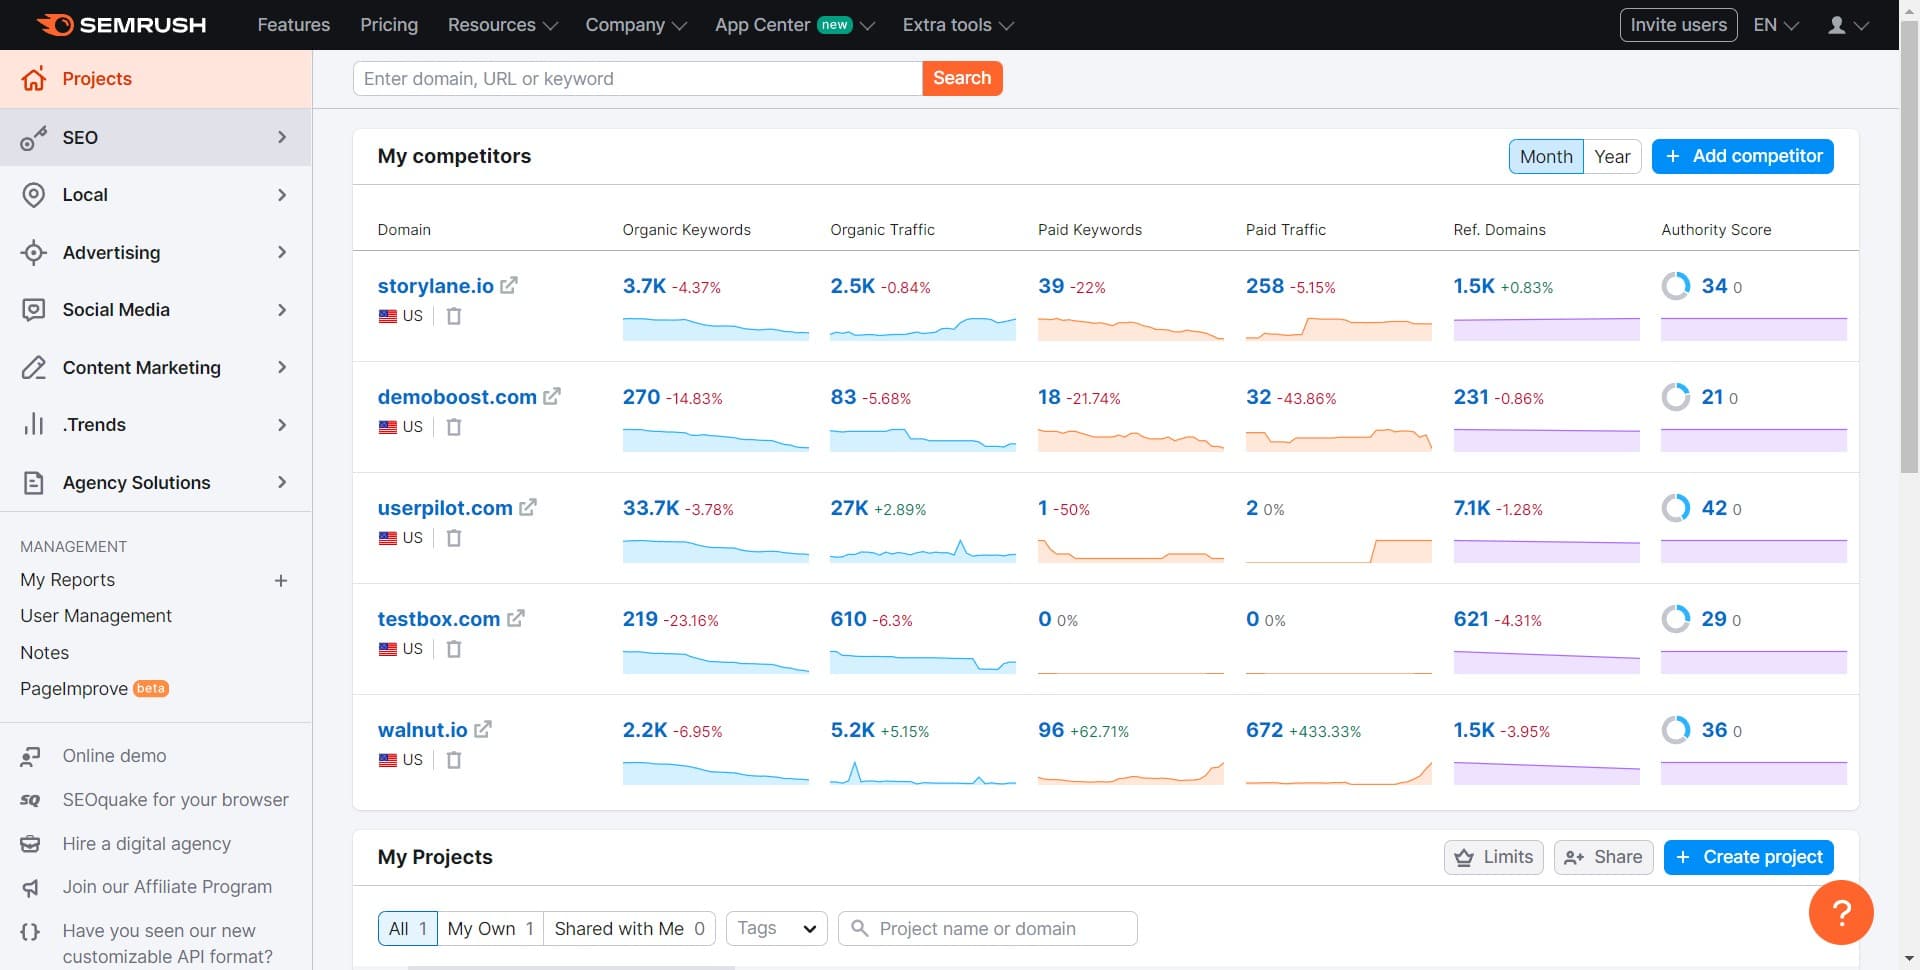Click the SEOquake icon in the sidebar

(x=29, y=800)
